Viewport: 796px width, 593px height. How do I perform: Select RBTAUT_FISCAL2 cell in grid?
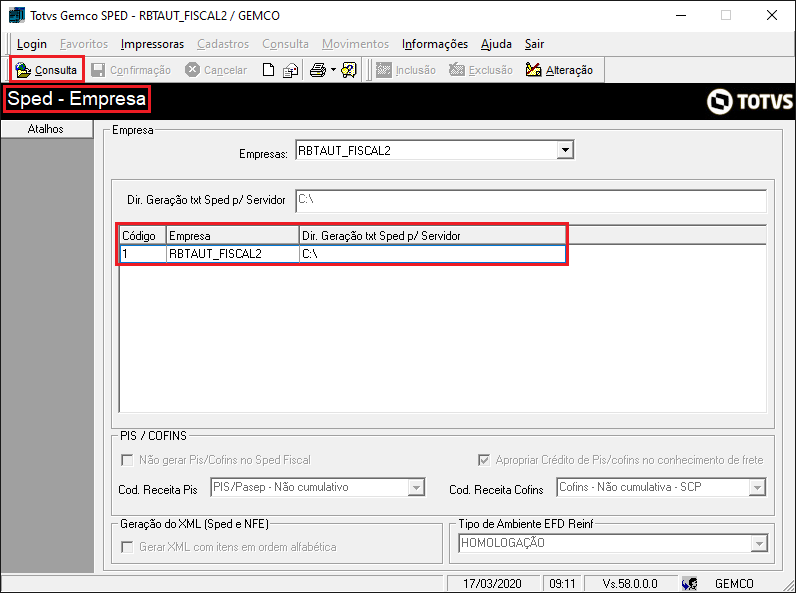233,254
